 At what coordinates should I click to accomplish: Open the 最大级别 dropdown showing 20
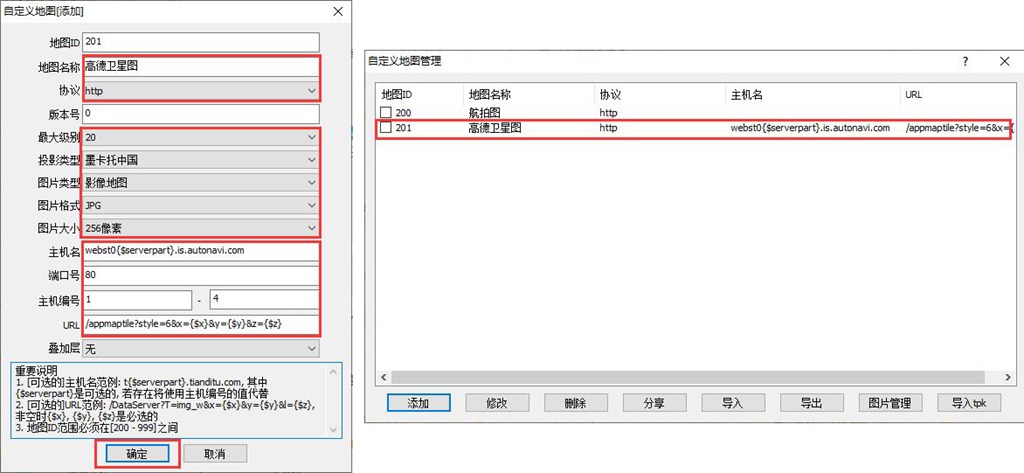pyautogui.click(x=200, y=137)
